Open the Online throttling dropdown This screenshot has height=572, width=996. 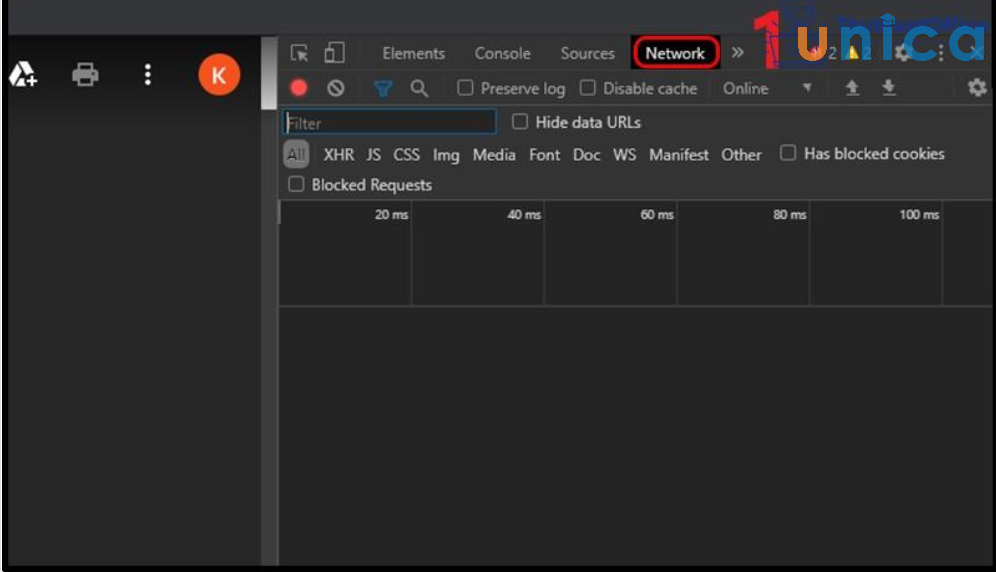767,88
